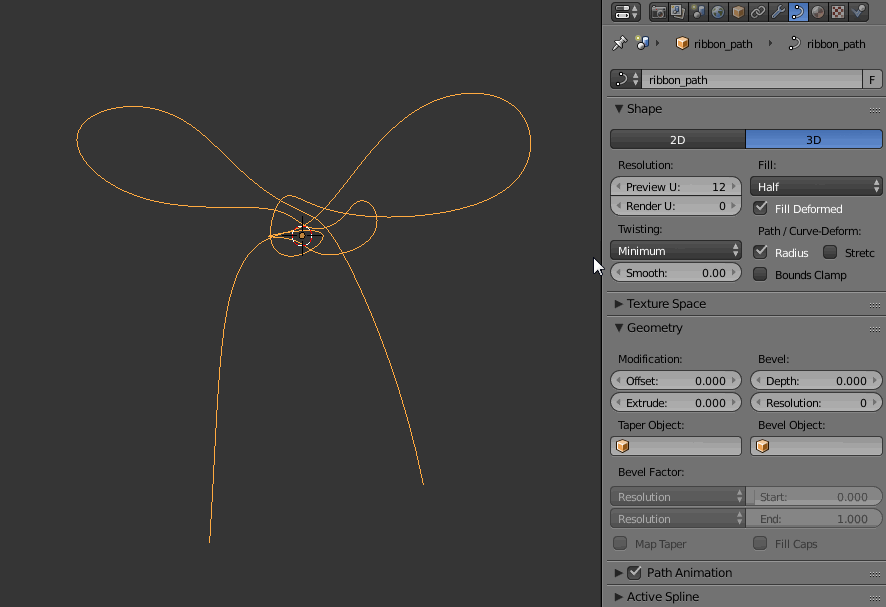This screenshot has height=607, width=886.
Task: Open the Texture properties tab (checker icon)
Action: 838,12
